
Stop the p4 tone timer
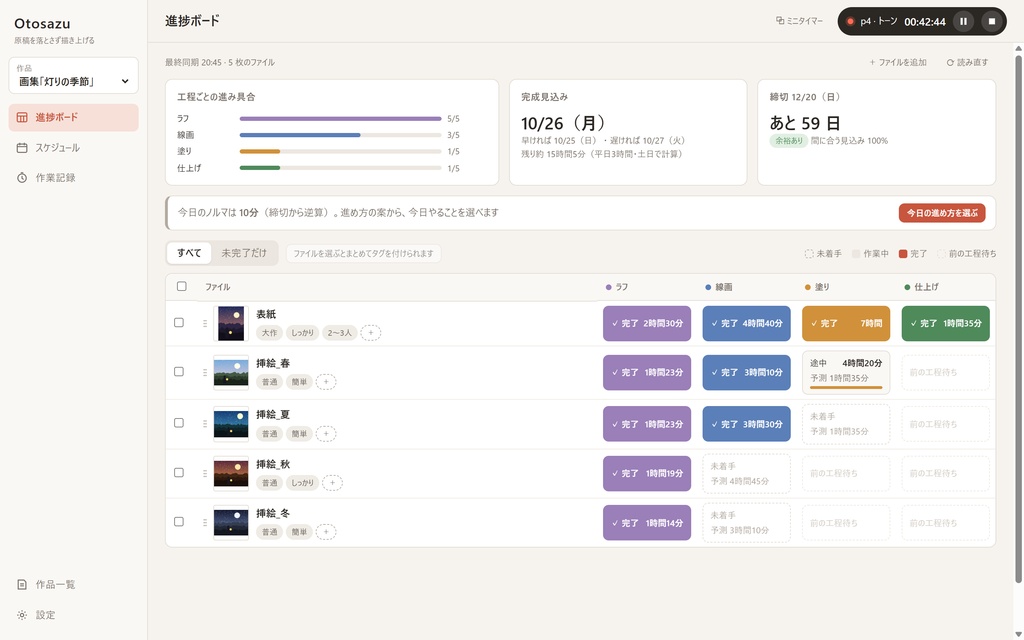(991, 22)
